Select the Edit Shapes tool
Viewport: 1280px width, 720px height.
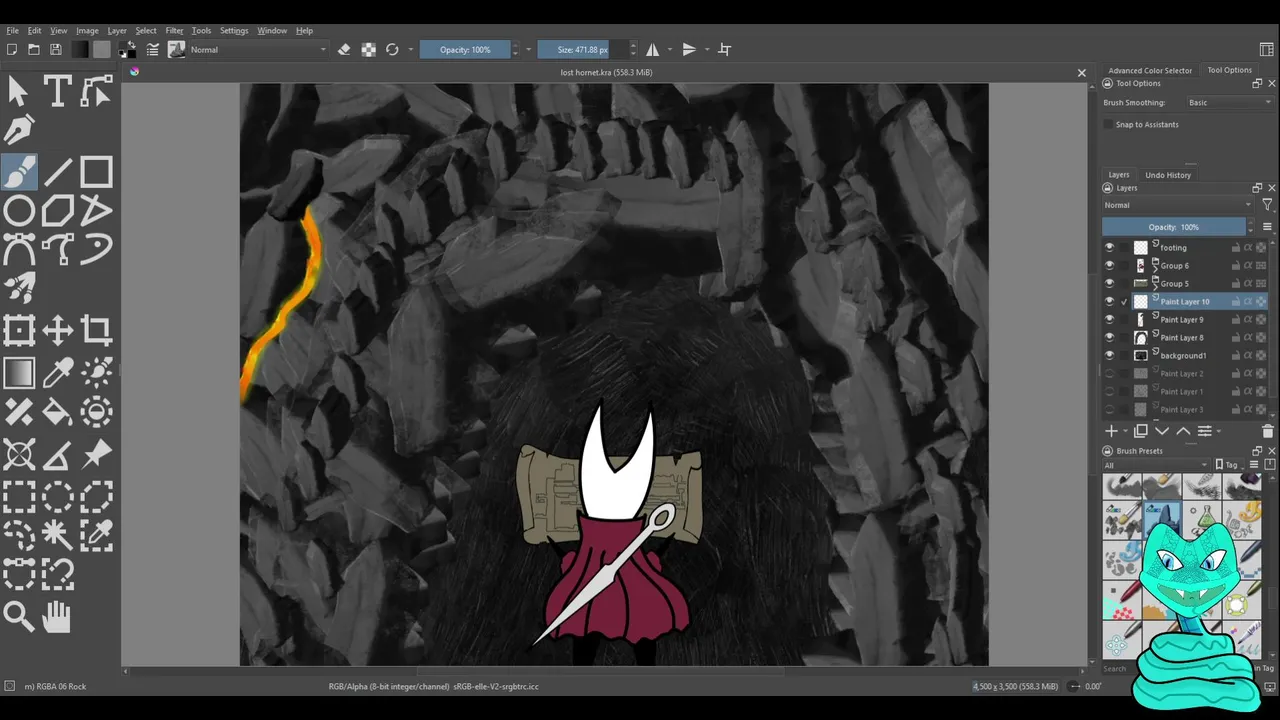[x=96, y=92]
